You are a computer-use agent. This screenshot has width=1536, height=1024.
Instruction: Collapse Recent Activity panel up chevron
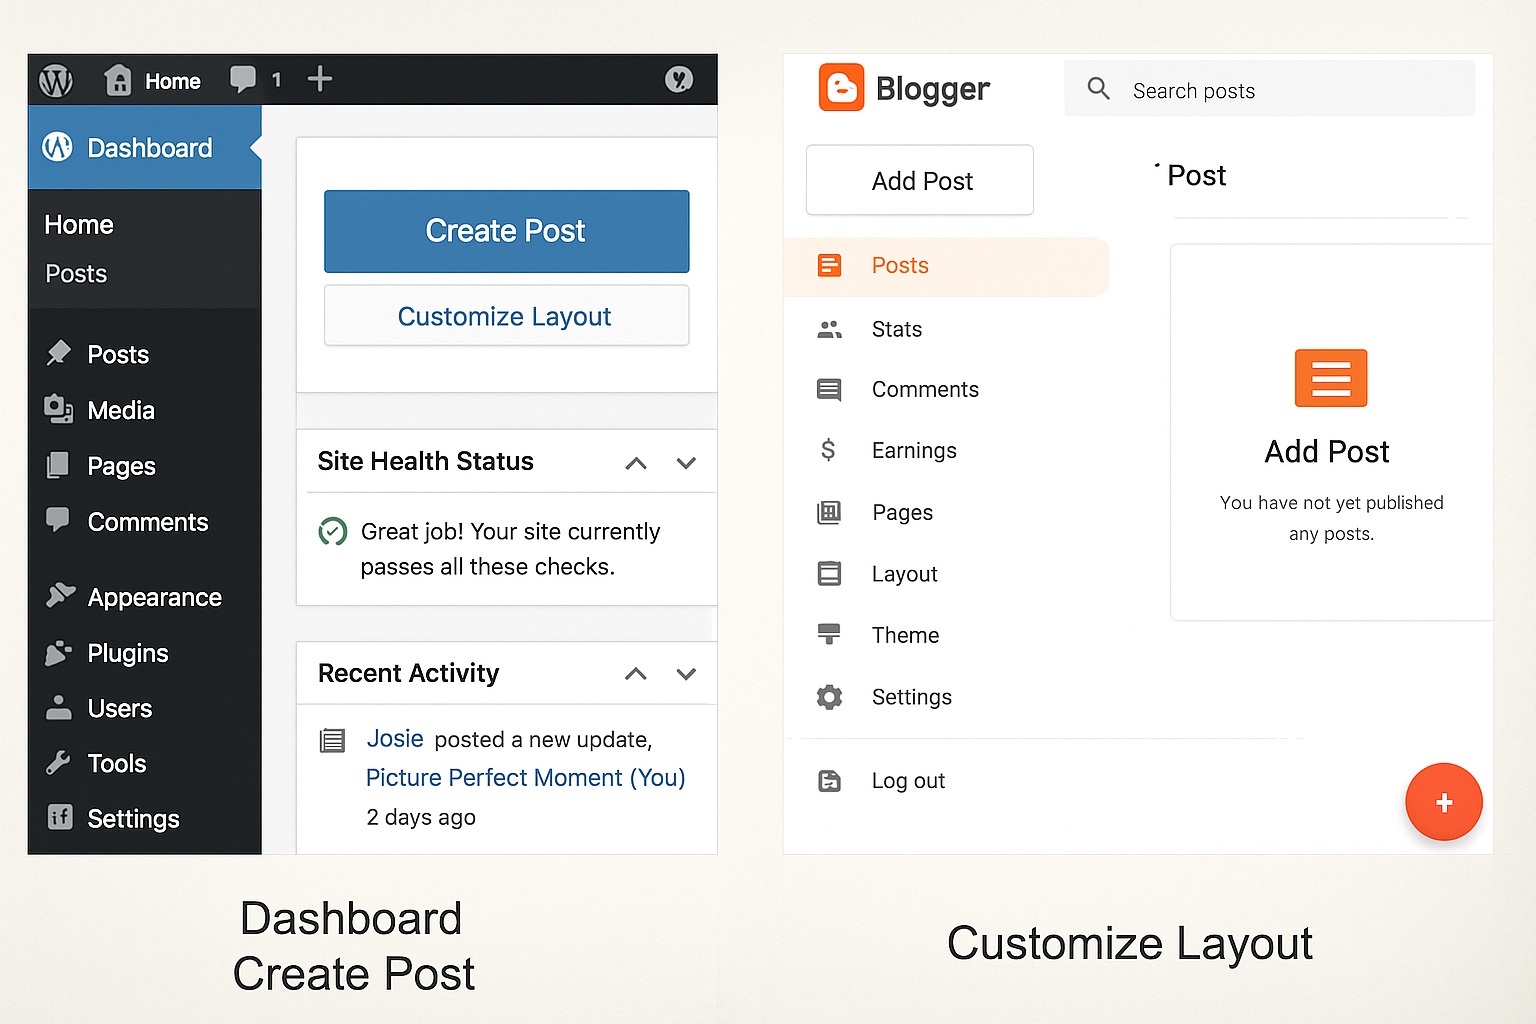pyautogui.click(x=636, y=674)
